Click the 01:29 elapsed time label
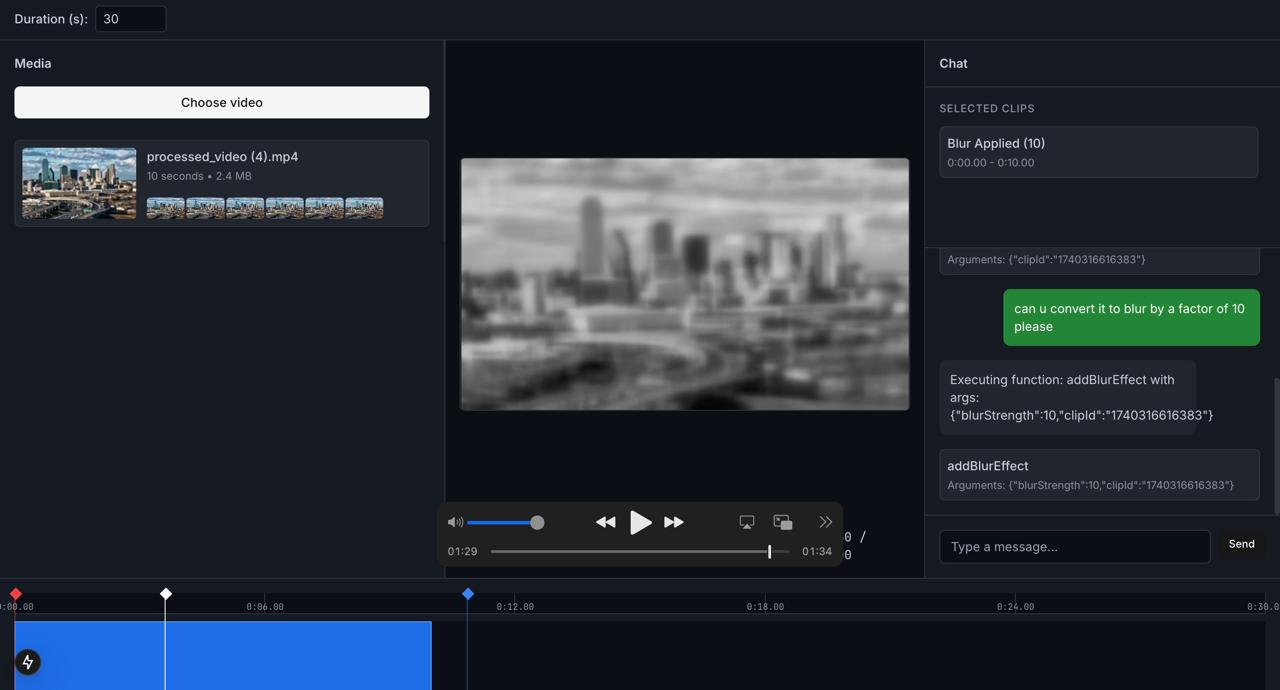Screen dimensions: 1280x690 click(x=462, y=551)
